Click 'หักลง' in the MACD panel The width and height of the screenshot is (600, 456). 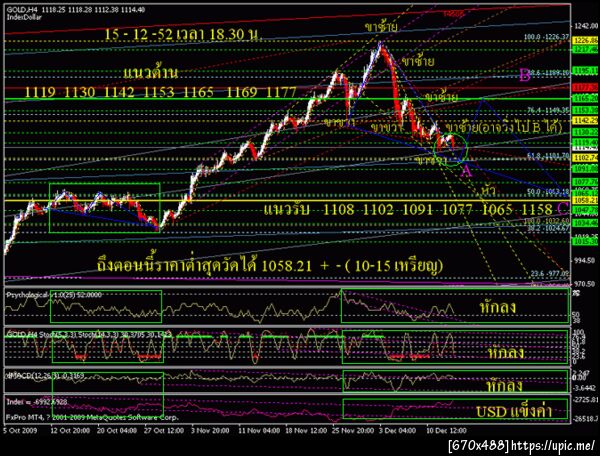505,385
